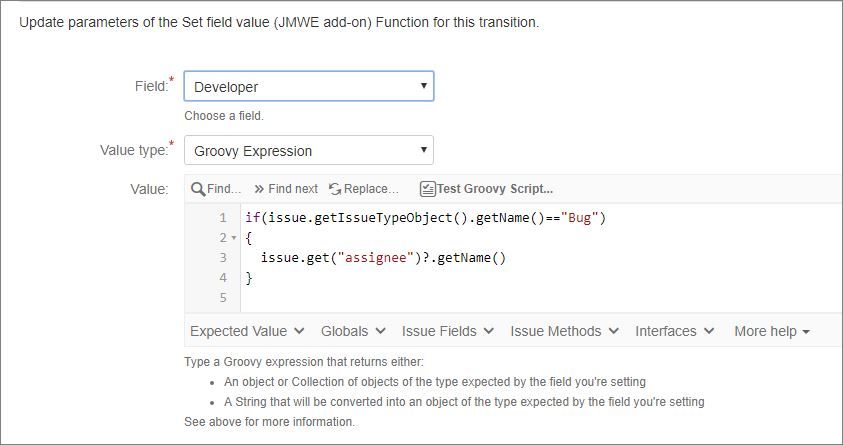Click the Replace button label

[372, 189]
